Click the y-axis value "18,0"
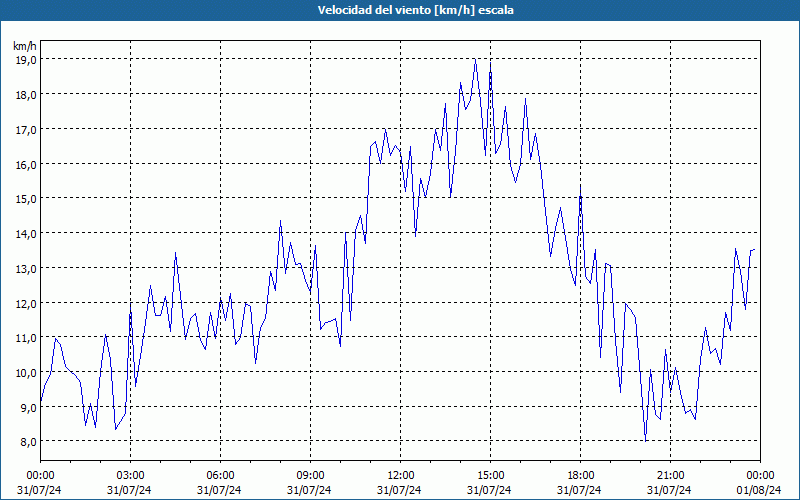Viewport: 800px width, 500px height. (26, 95)
